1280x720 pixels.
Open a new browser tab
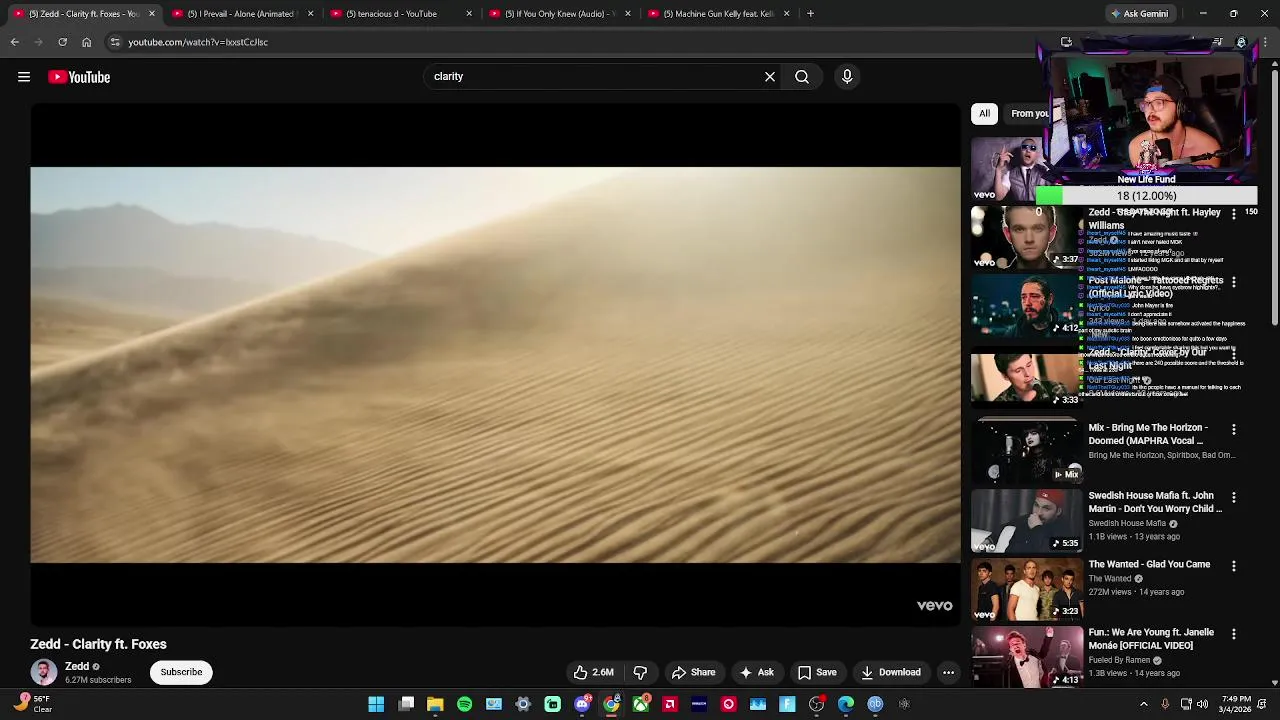coord(810,14)
